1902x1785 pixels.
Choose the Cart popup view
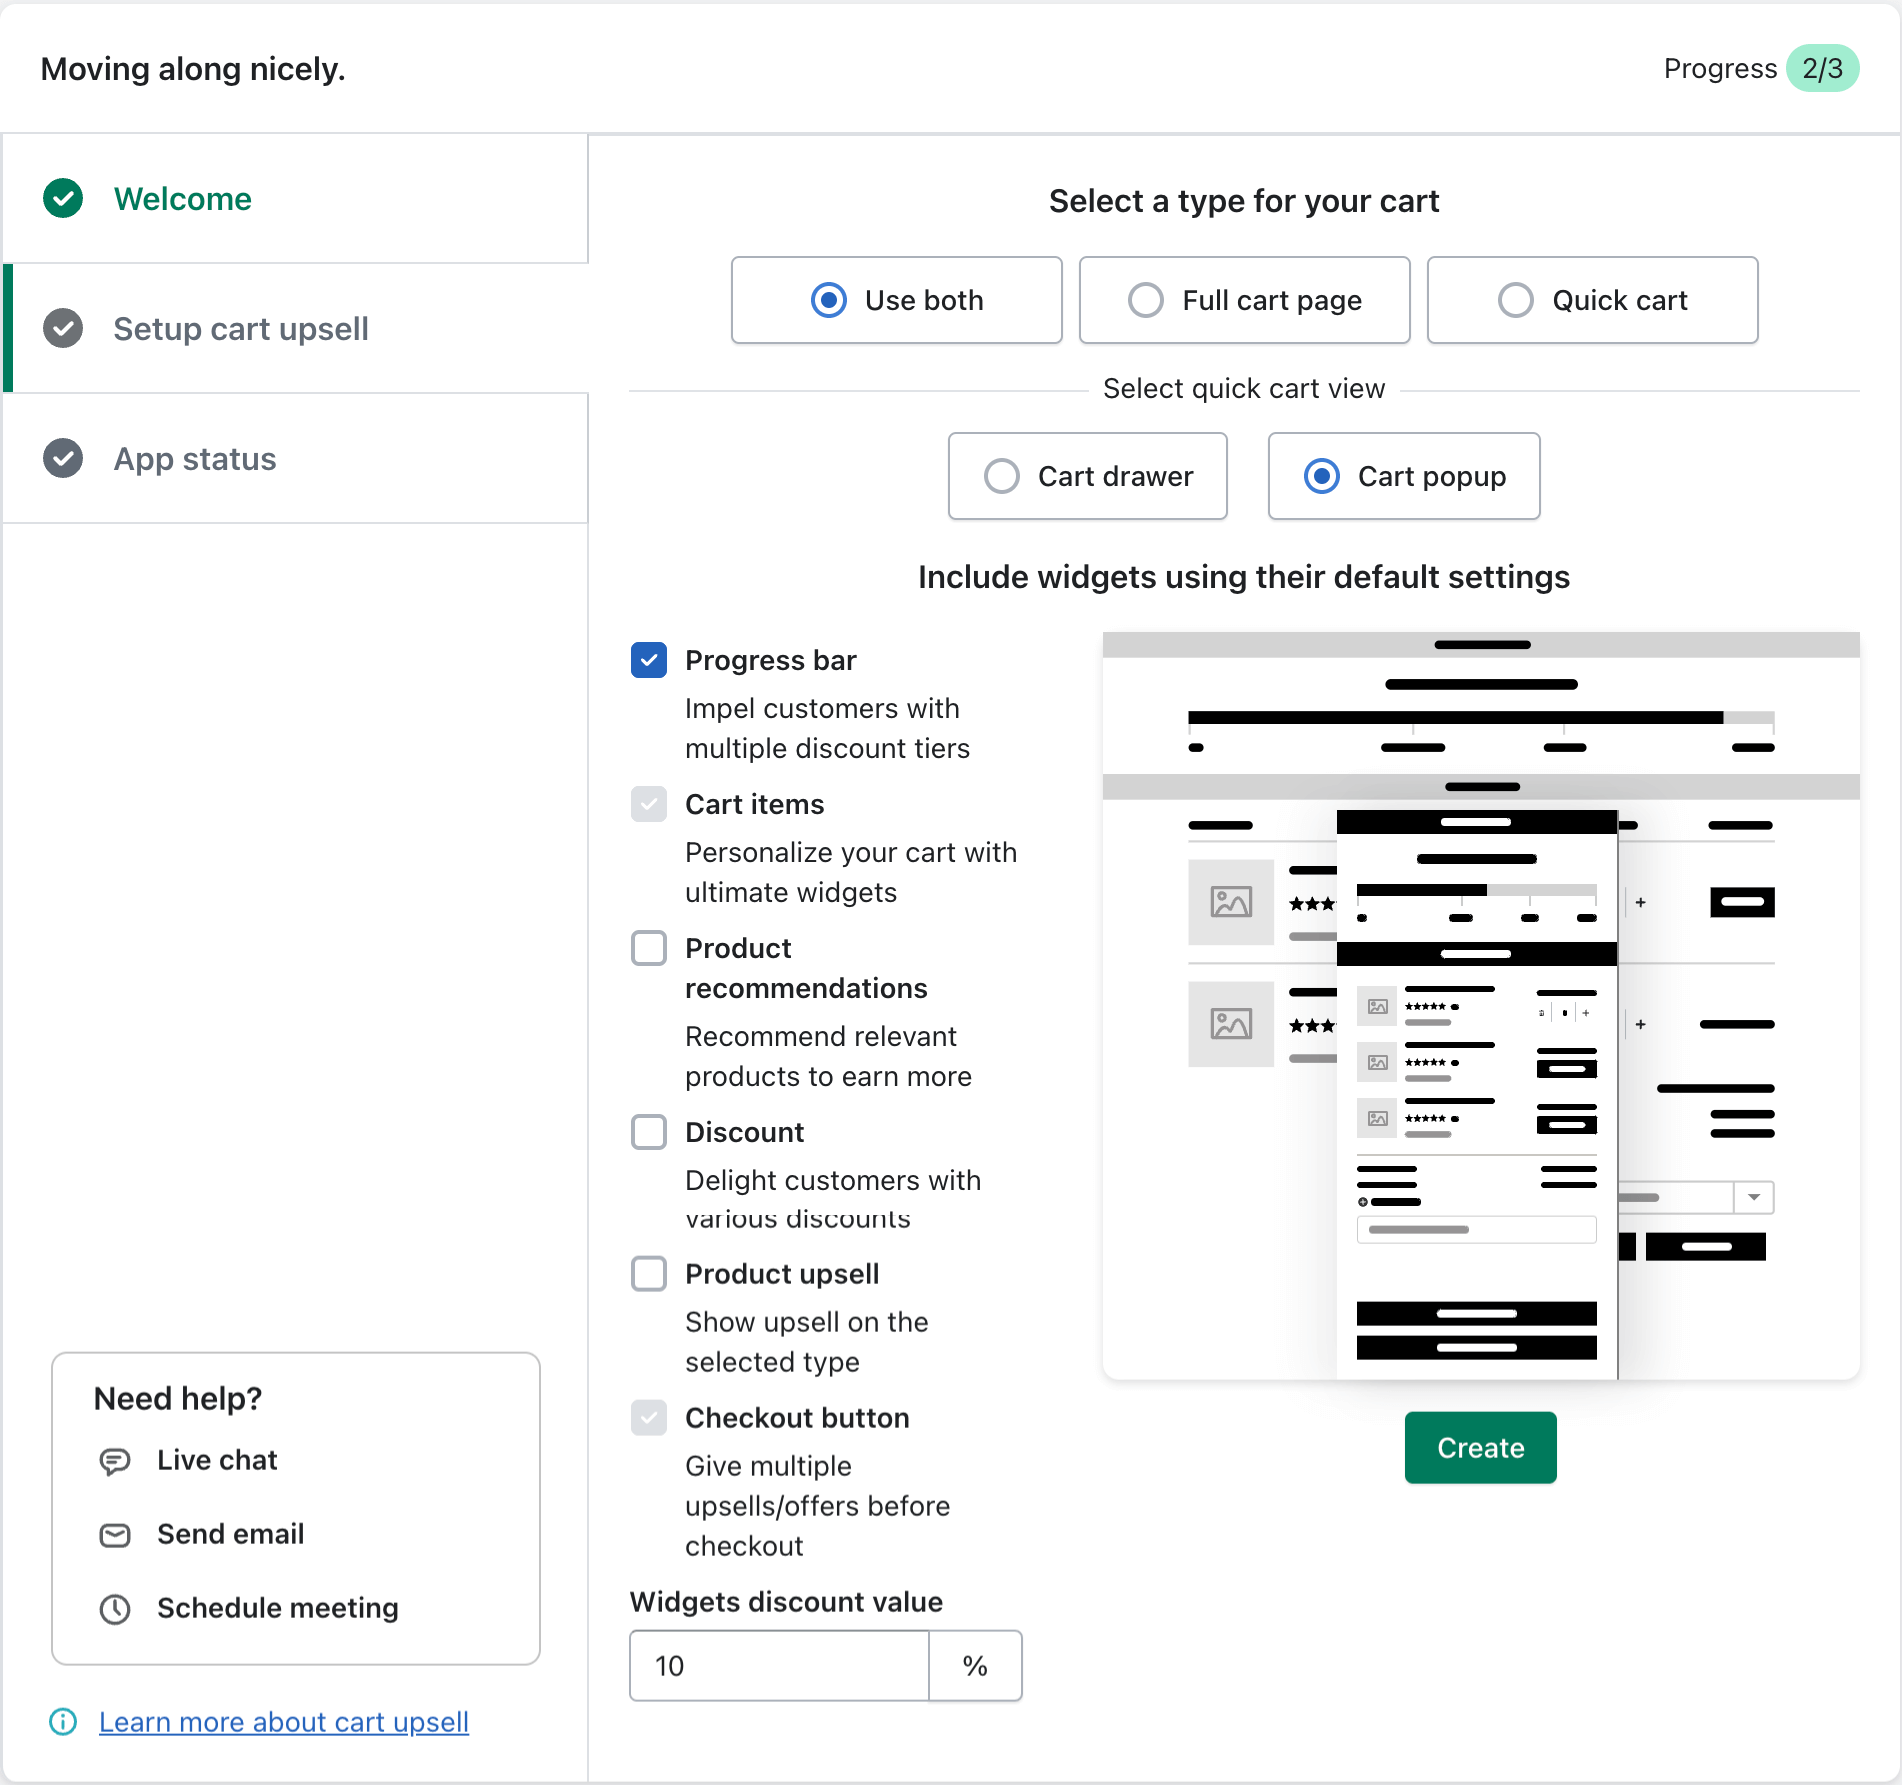(1403, 476)
